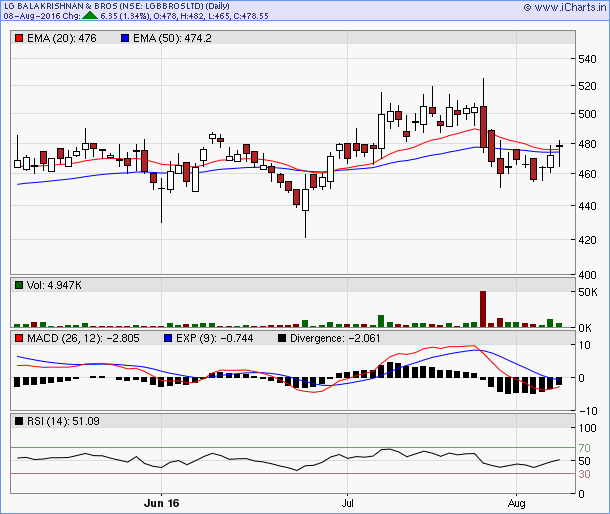This screenshot has height=514, width=610.
Task: Click the 540 price axis label
Action: pyautogui.click(x=587, y=59)
